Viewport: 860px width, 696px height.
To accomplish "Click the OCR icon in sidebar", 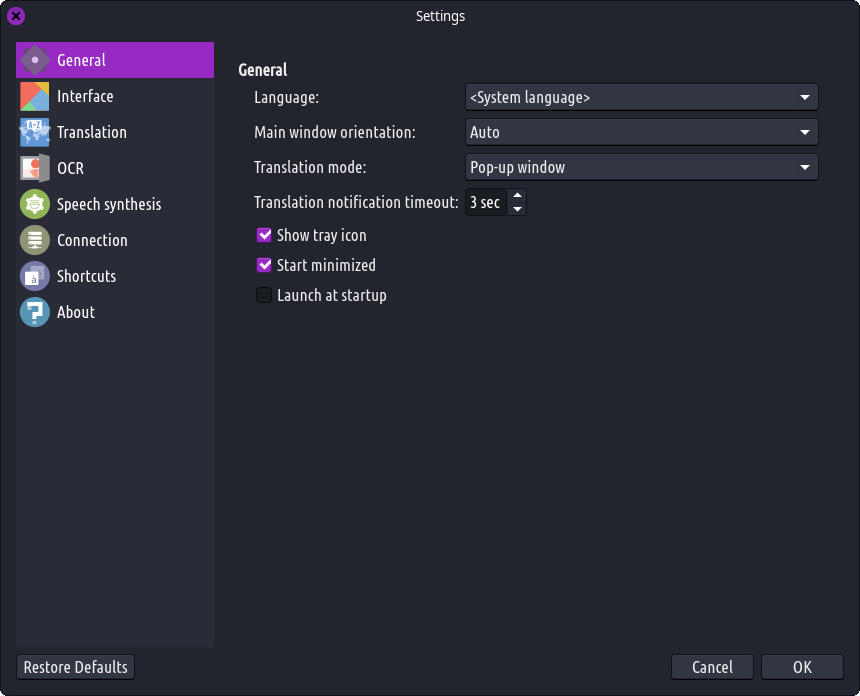I will point(35,168).
